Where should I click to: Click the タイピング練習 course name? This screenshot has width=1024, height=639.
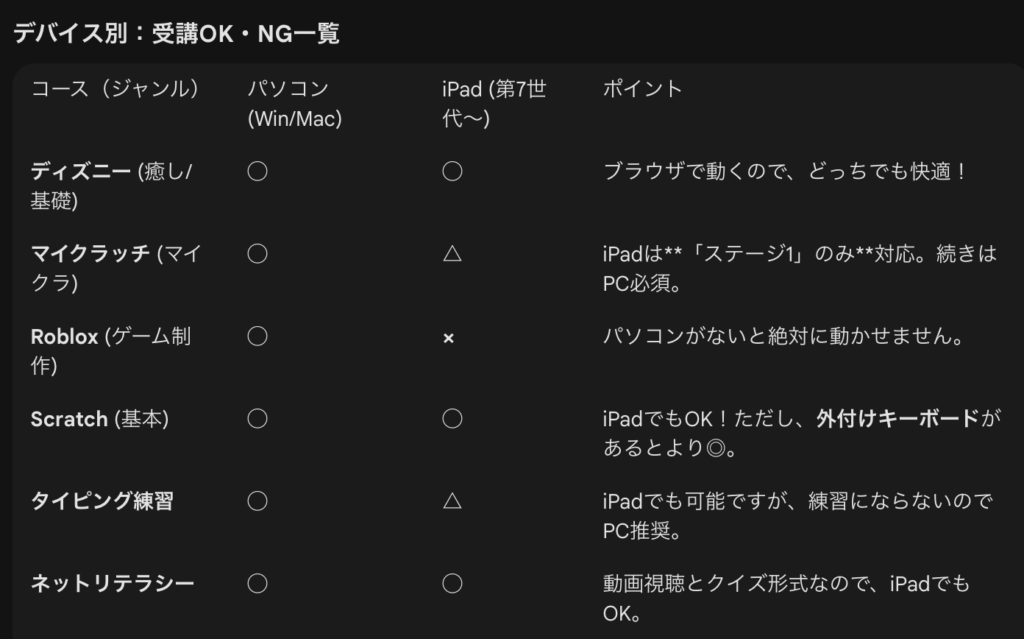(x=102, y=501)
